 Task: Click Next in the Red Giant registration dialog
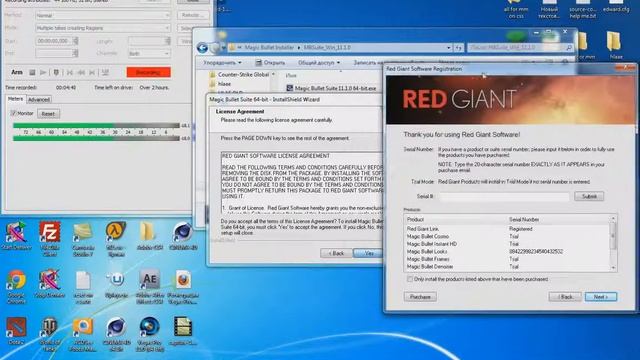[x=601, y=297]
